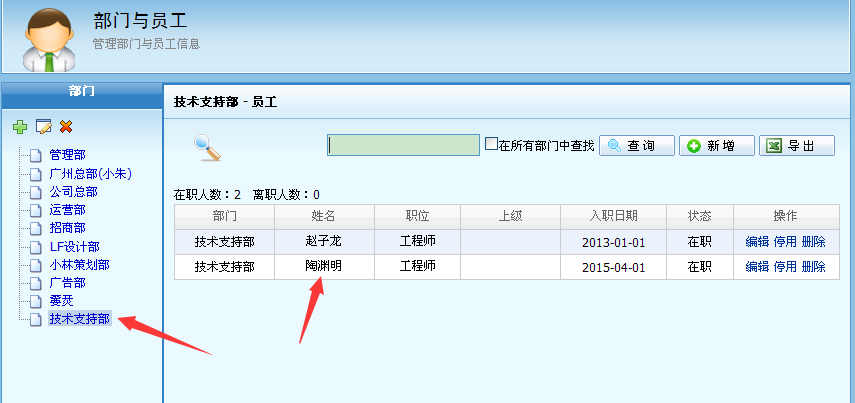855x403 pixels.
Task: Export employee list with 导出 button
Action: [x=797, y=146]
